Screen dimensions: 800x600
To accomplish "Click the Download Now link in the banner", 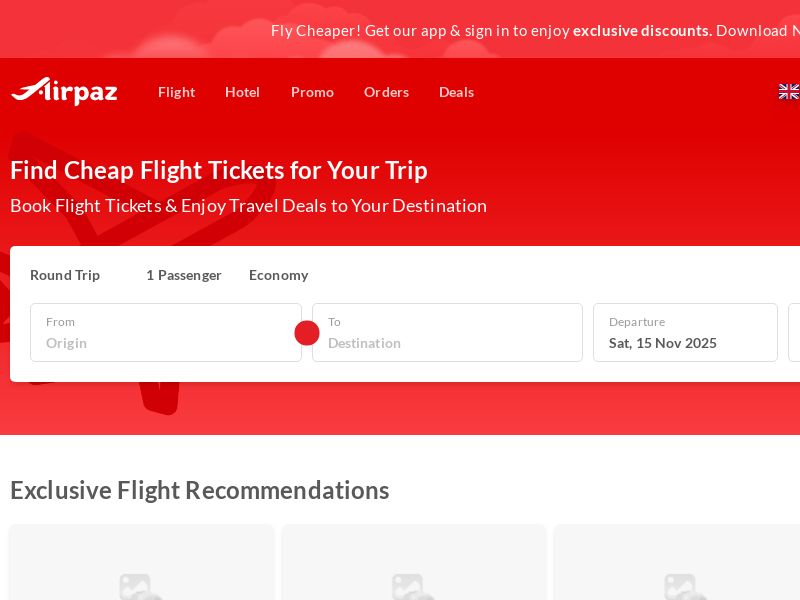I will (x=757, y=30).
